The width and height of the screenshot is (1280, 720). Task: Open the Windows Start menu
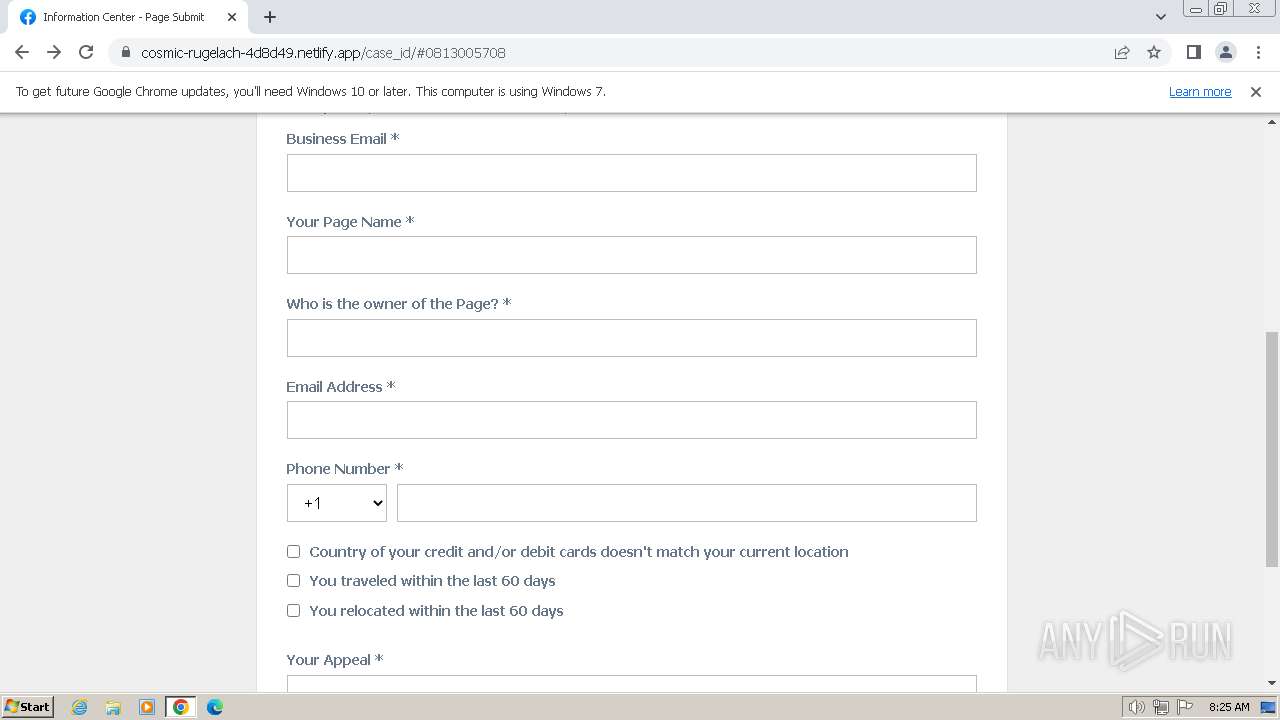pos(27,706)
